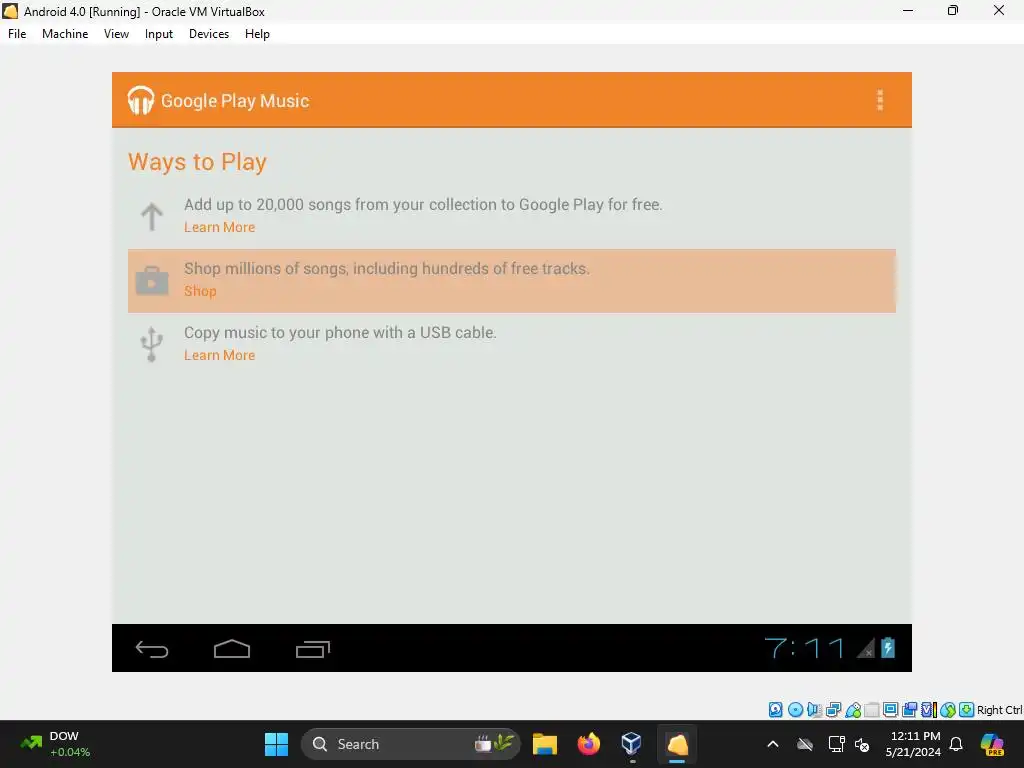
Task: Click the OneDrive cloud tray icon
Action: [x=805, y=744]
